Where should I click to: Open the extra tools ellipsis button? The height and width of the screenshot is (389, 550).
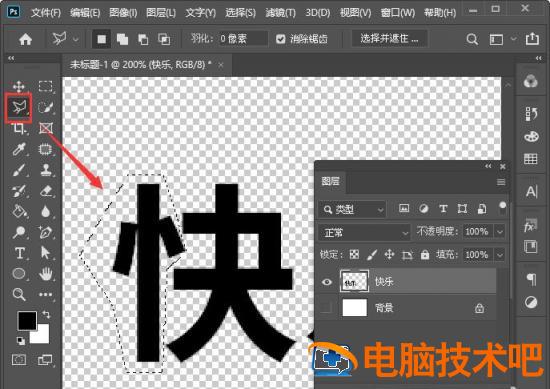coord(46,295)
